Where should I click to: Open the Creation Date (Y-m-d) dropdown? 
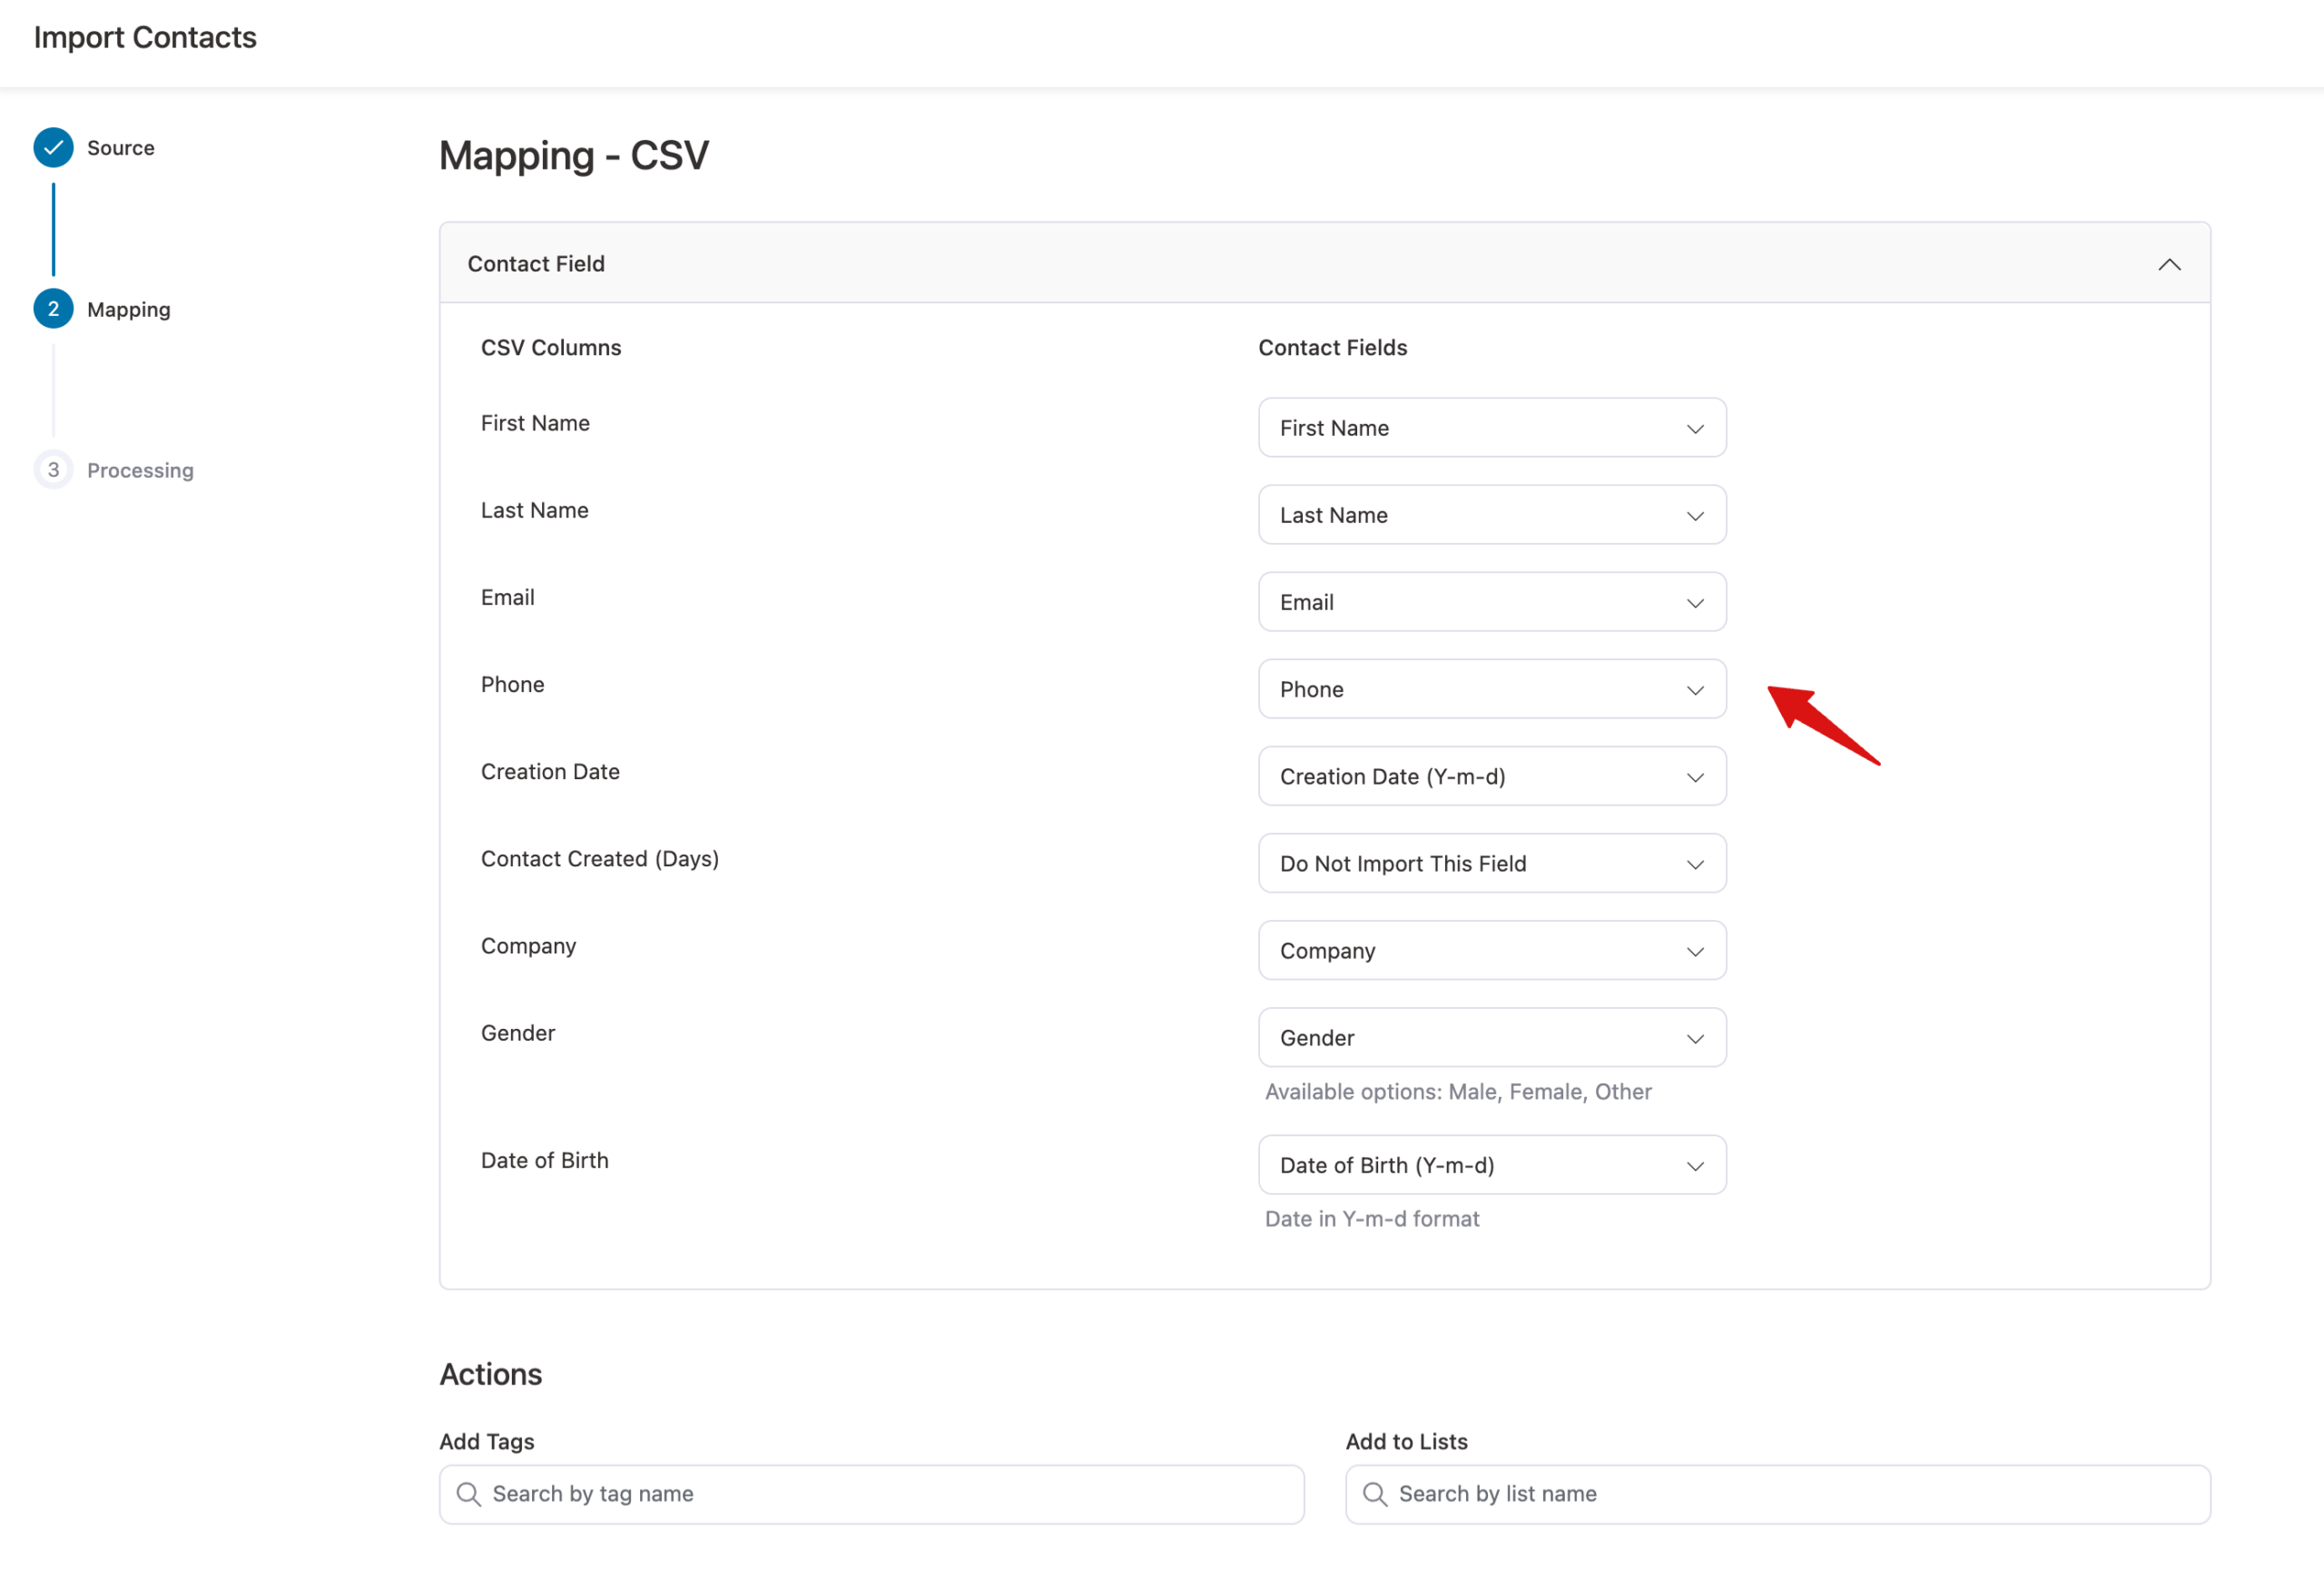tap(1491, 776)
